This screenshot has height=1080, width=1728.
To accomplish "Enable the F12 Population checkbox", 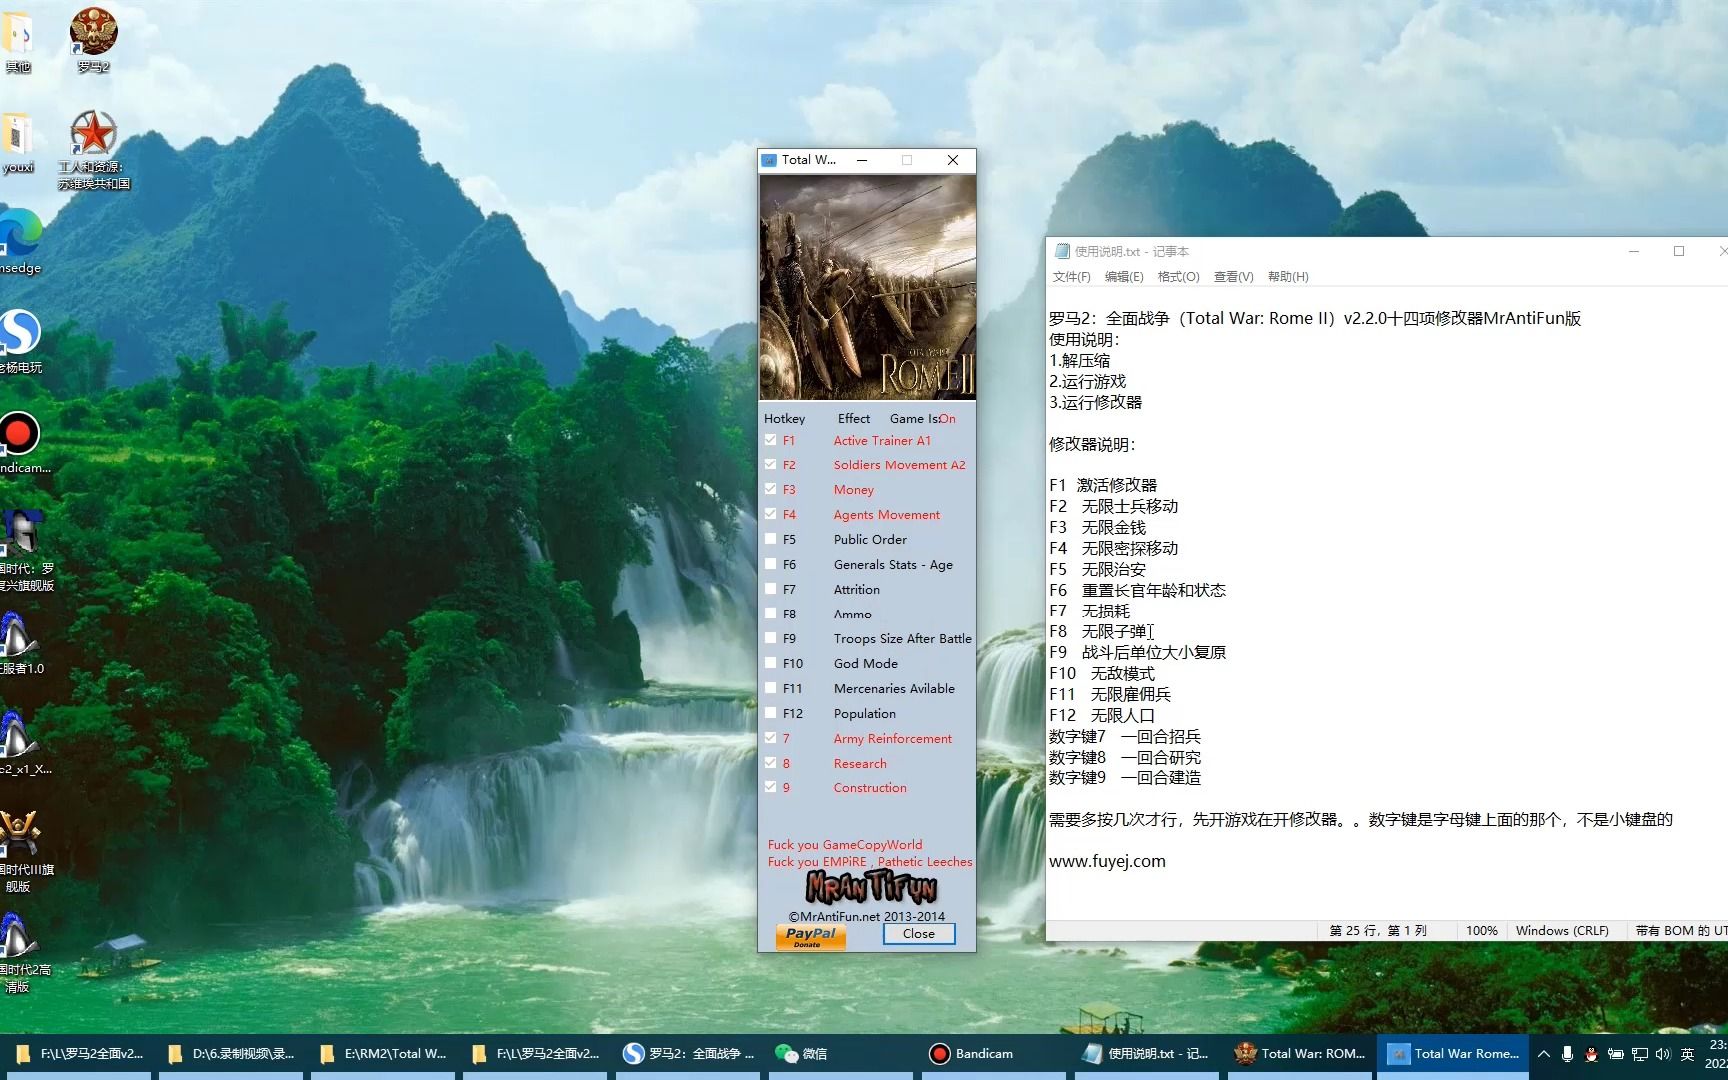I will 770,713.
